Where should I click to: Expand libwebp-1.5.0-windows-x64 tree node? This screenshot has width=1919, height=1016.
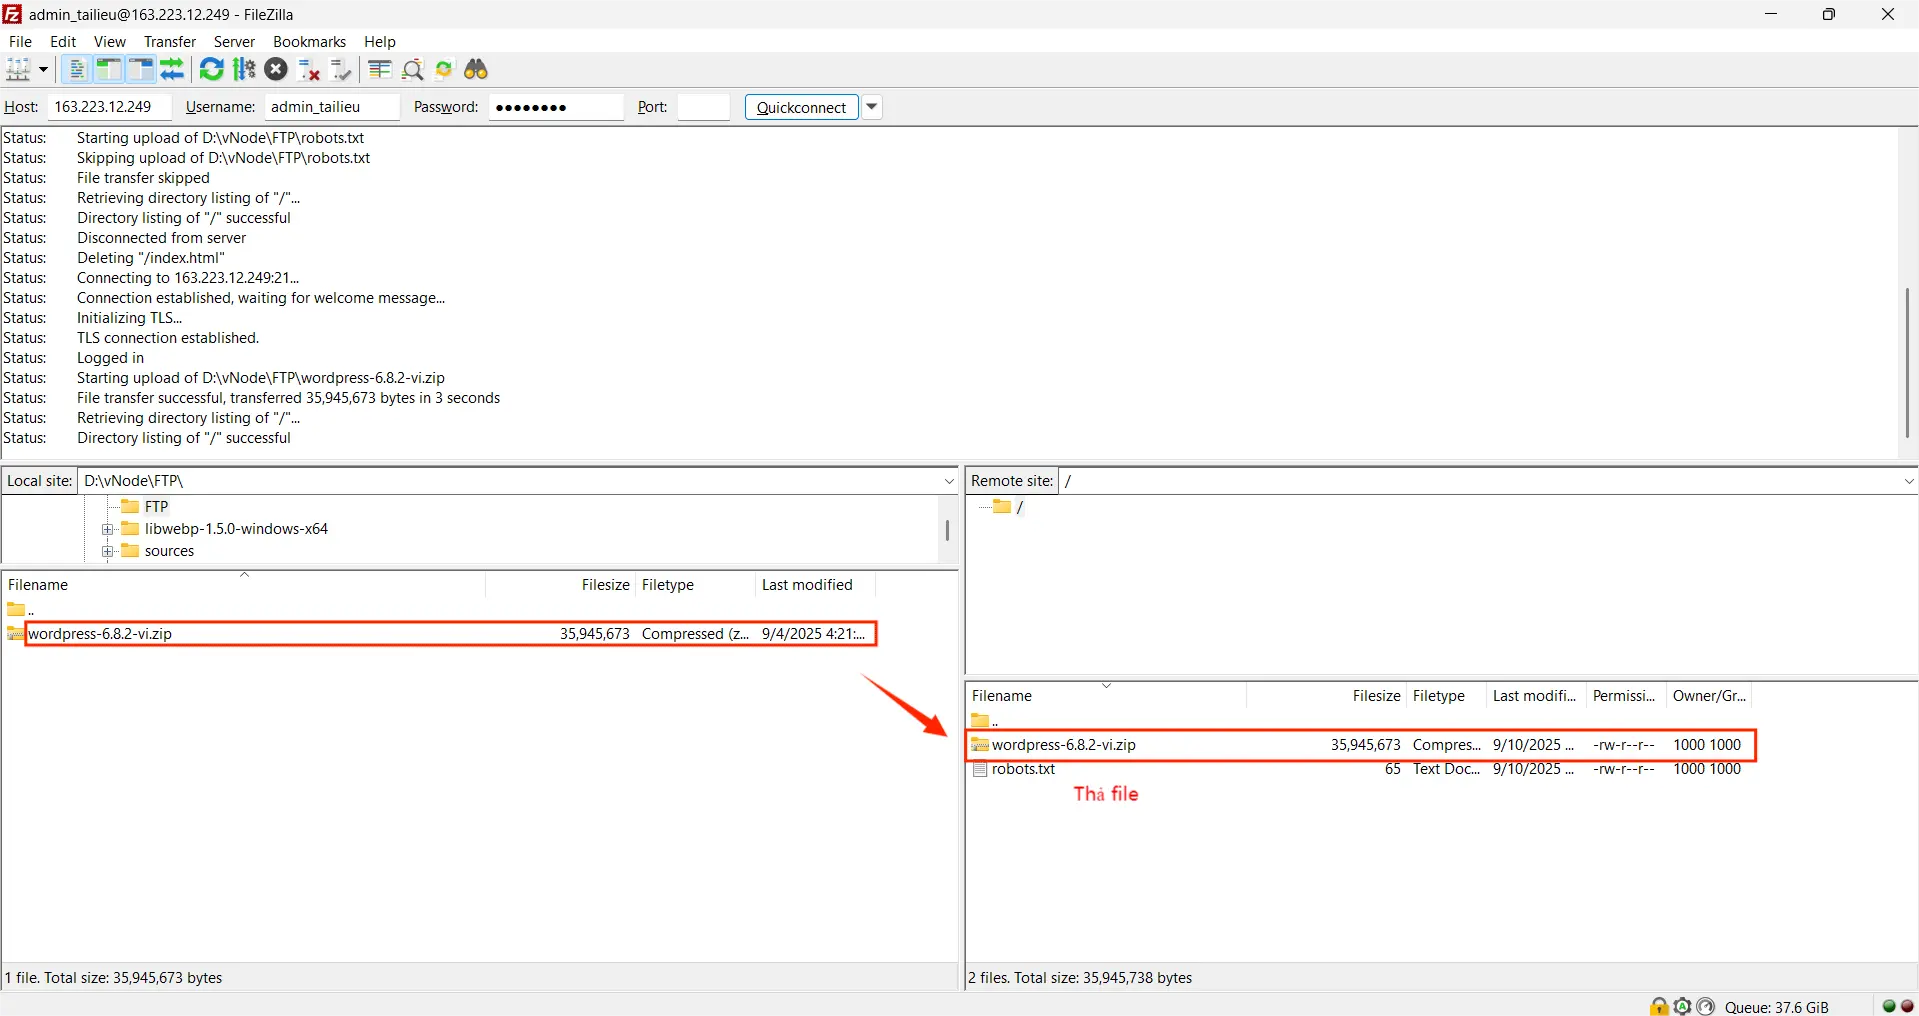click(107, 529)
